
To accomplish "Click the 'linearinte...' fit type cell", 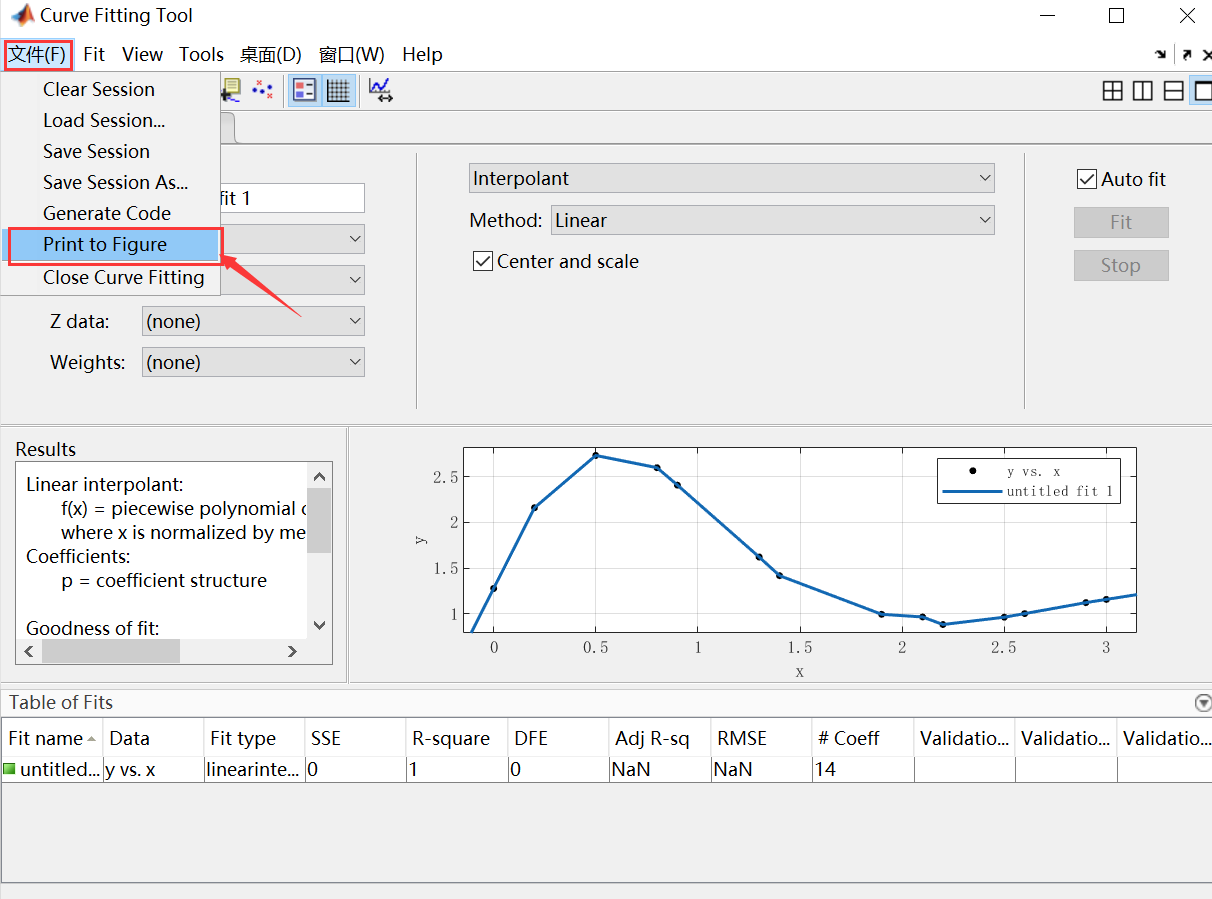I will tap(254, 769).
